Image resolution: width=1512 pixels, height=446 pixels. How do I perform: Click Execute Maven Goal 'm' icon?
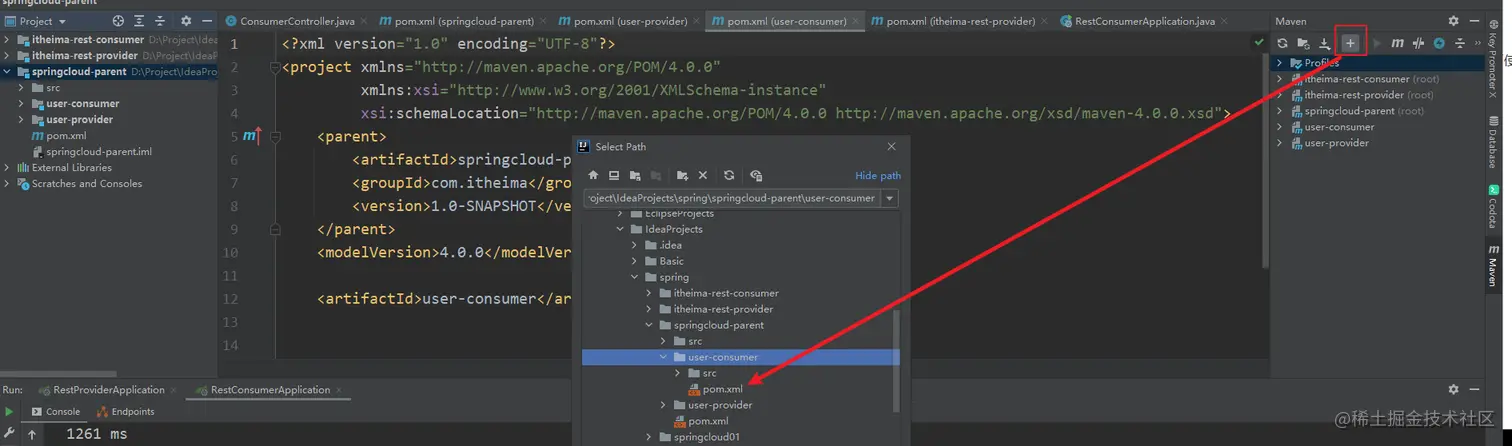pyautogui.click(x=1398, y=43)
